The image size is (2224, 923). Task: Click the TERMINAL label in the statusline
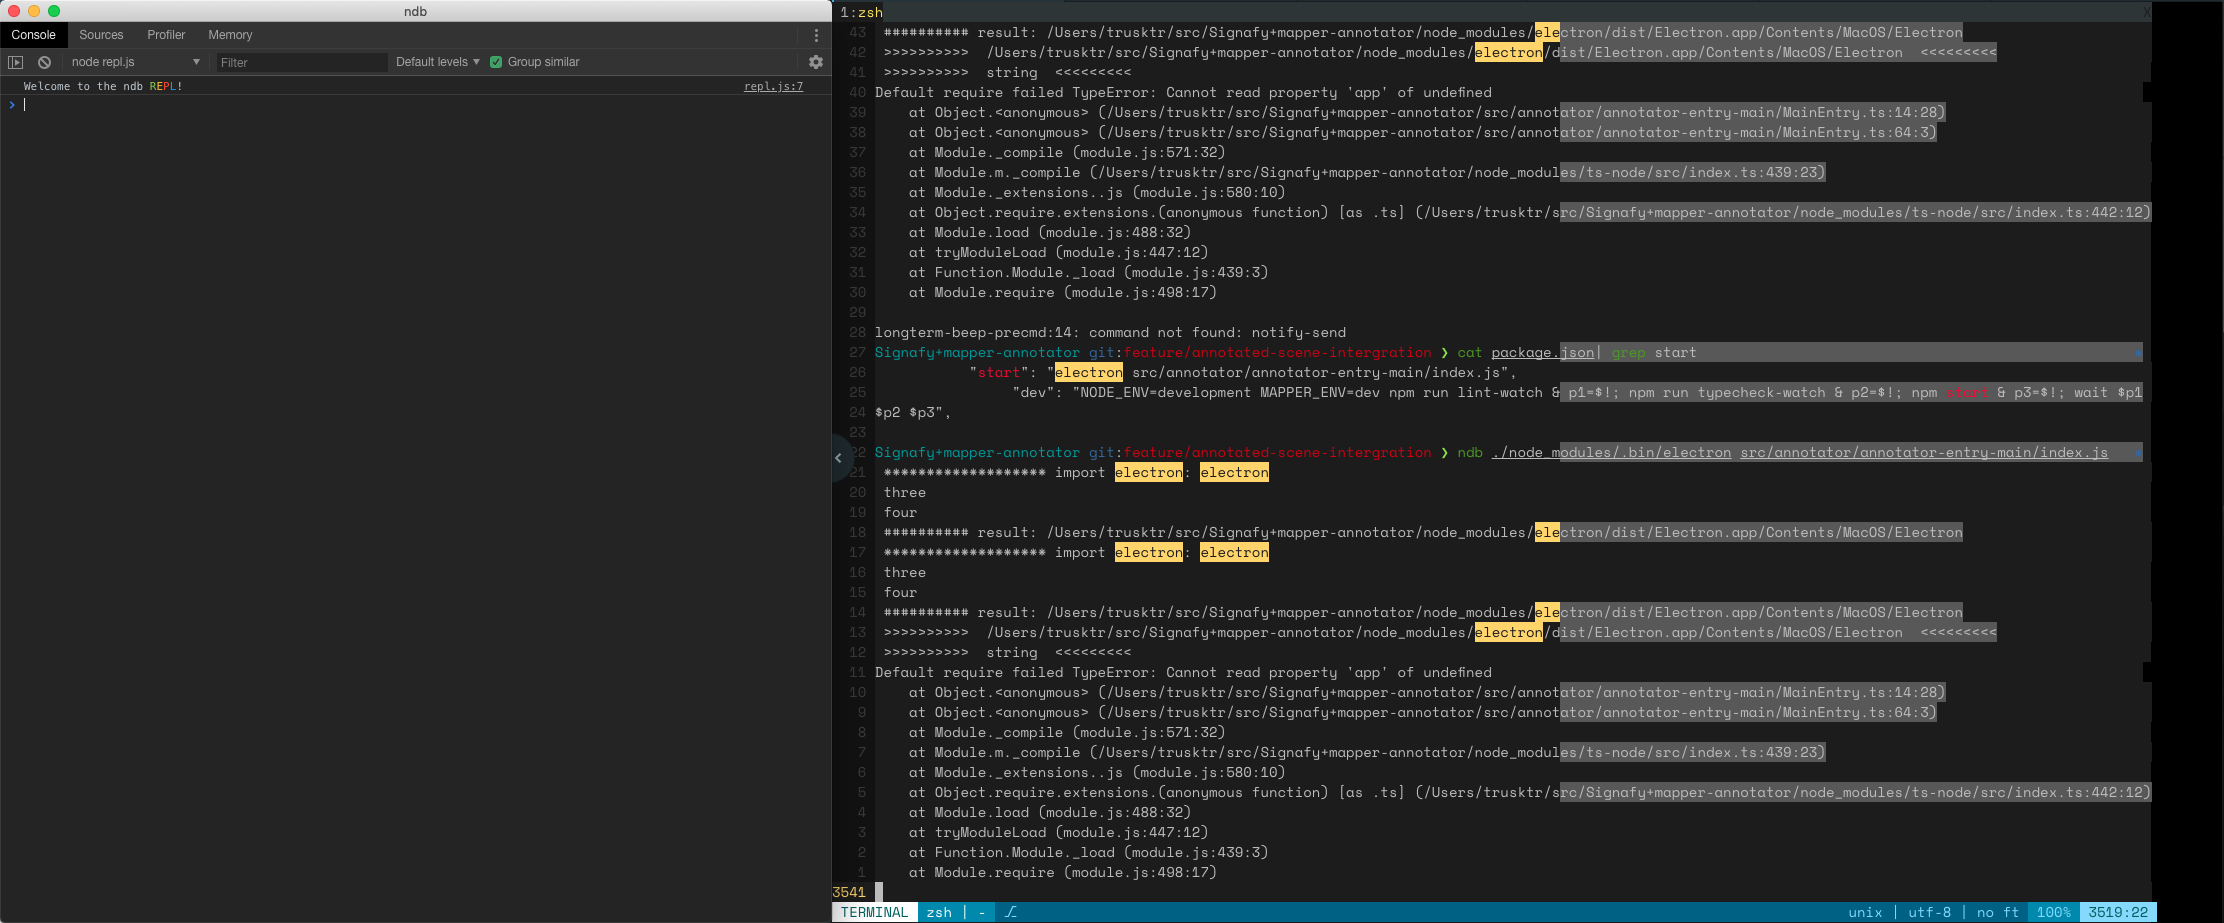coord(874,912)
